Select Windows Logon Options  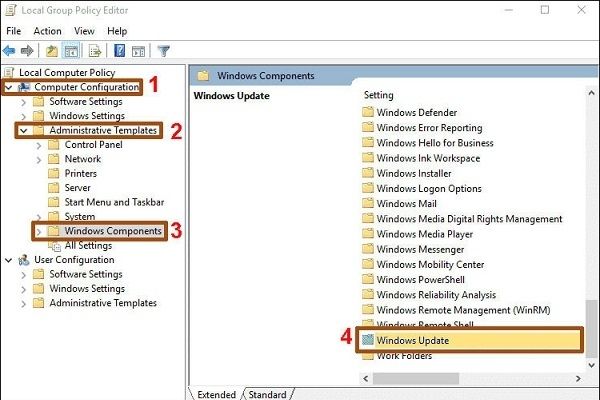click(429, 188)
